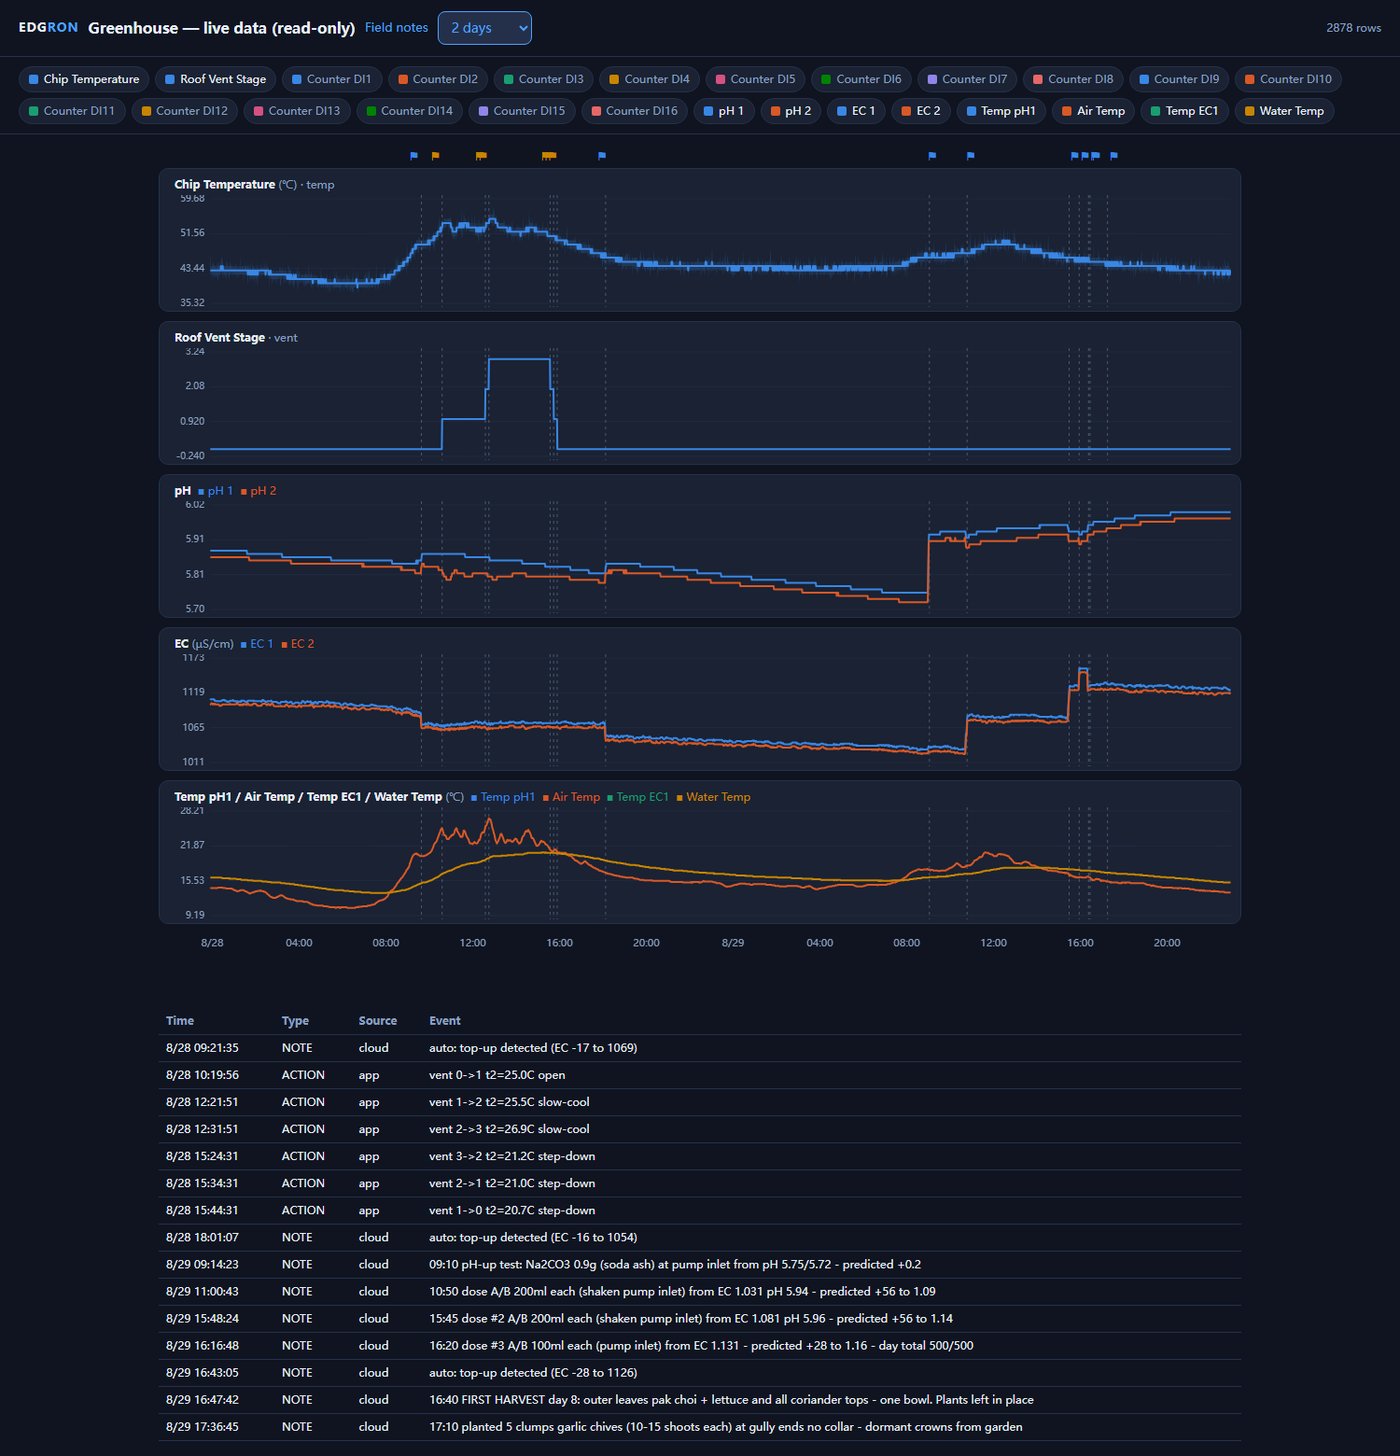Hide the pH 2 series using its top chip

(x=791, y=111)
